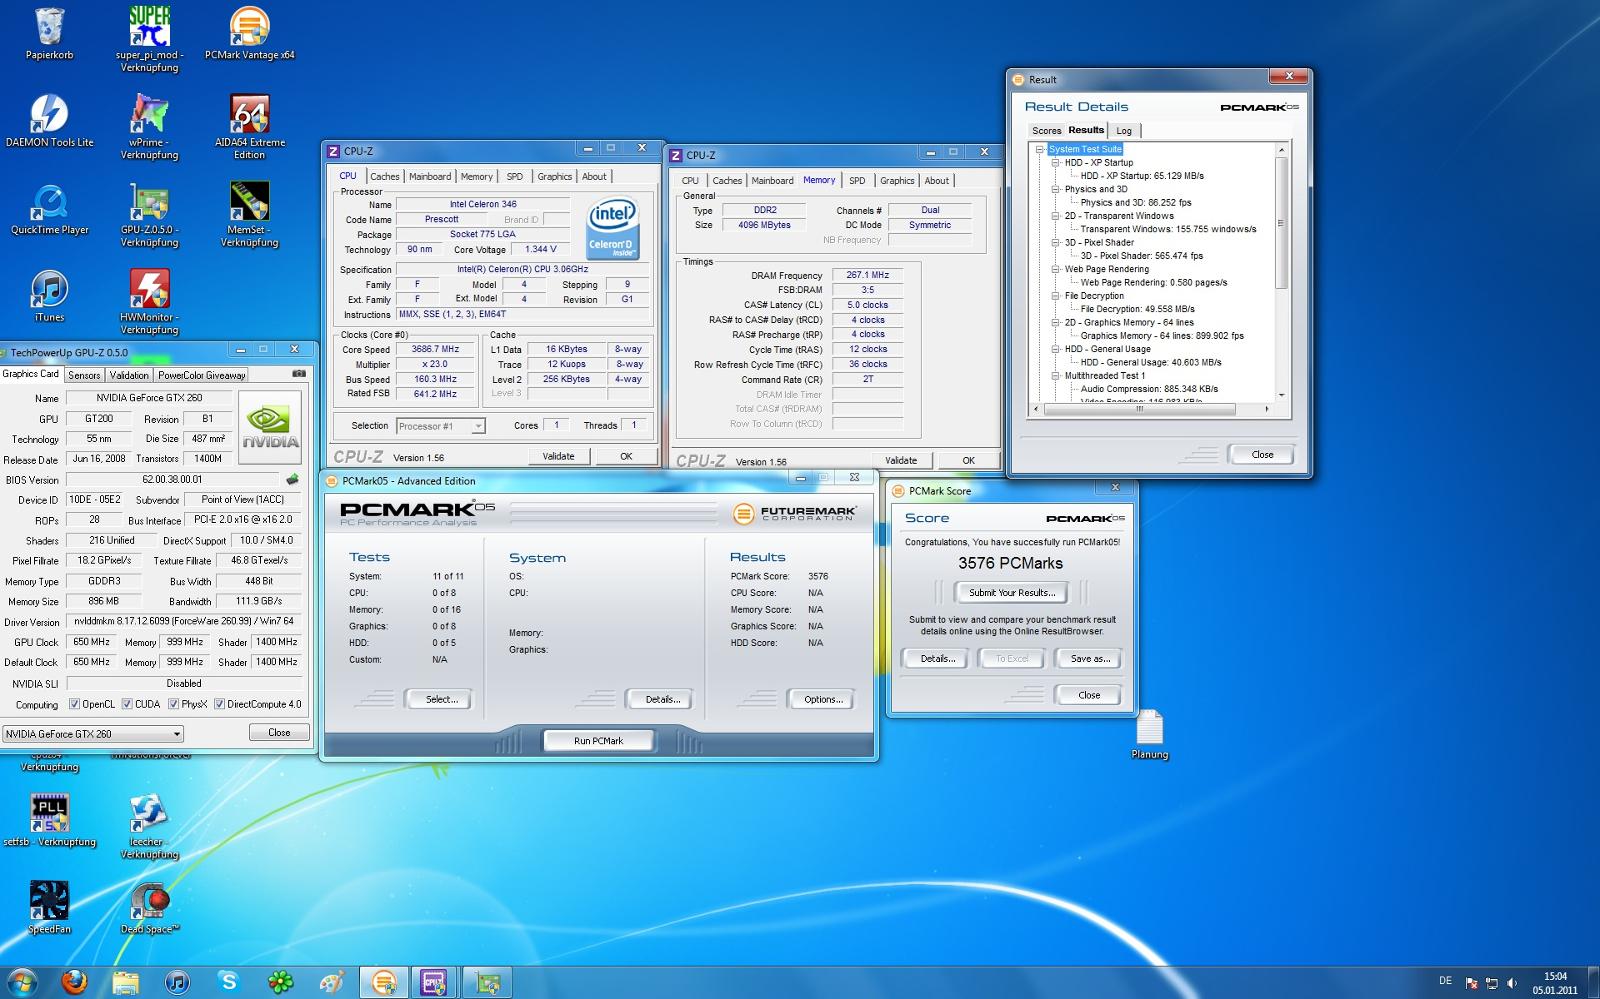Viewport: 1600px width, 999px height.
Task: Click GPU-Z screenshot camera icon
Action: (298, 374)
